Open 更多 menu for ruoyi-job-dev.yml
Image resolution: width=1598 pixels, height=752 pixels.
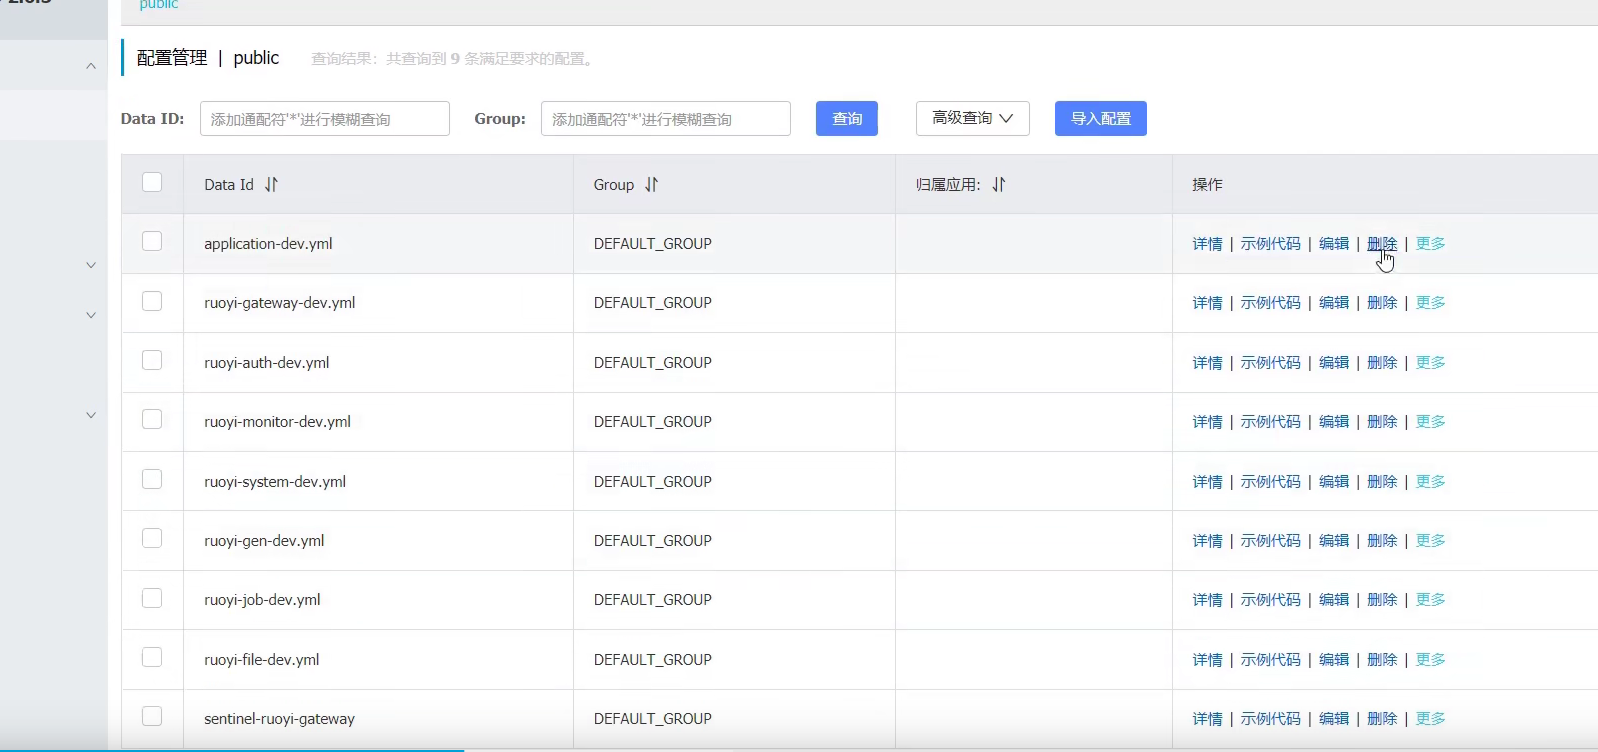pos(1430,600)
